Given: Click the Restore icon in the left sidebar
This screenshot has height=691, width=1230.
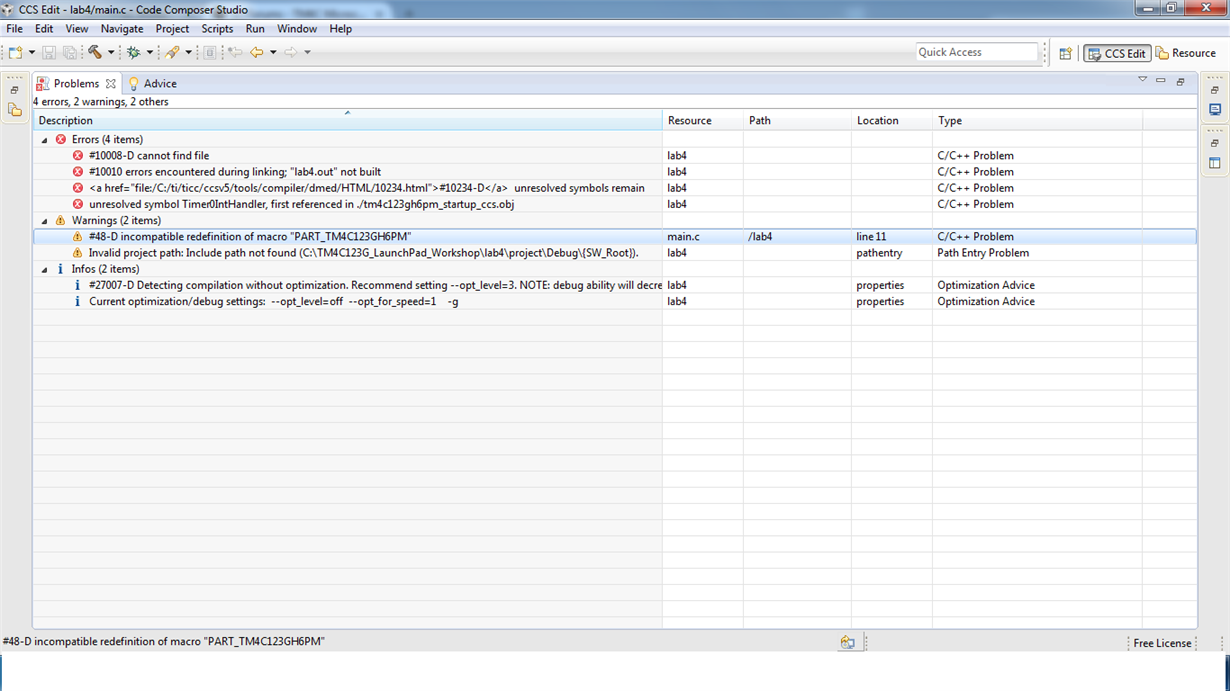Looking at the screenshot, I should click(x=14, y=90).
